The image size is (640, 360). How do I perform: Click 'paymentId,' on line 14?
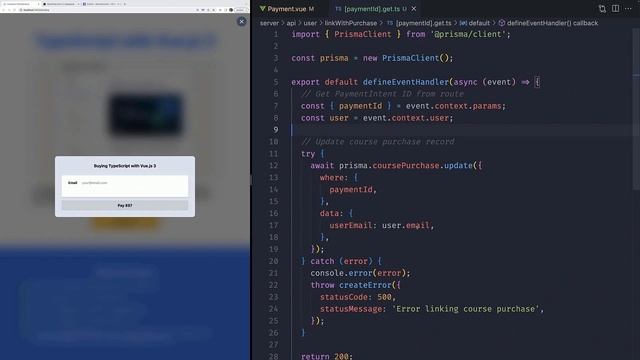point(353,189)
